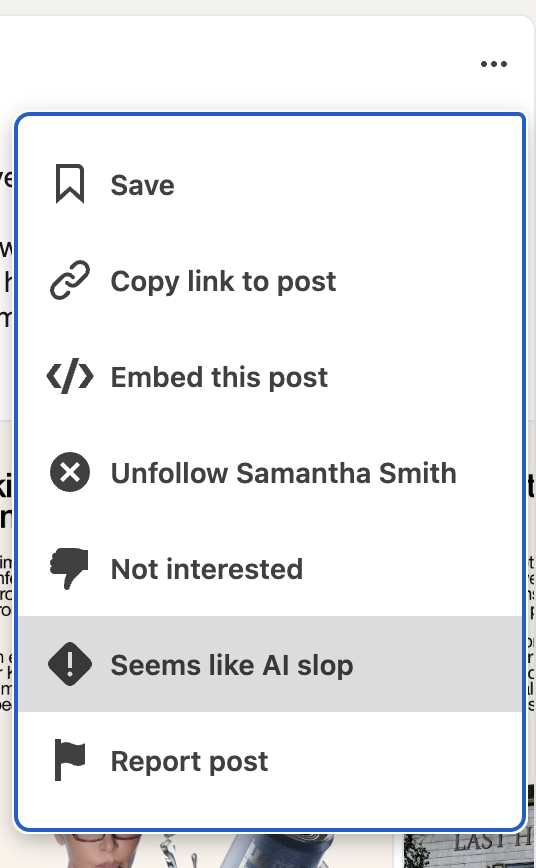This screenshot has height=868, width=536.
Task: Select Save from the menu
Action: [x=270, y=185]
